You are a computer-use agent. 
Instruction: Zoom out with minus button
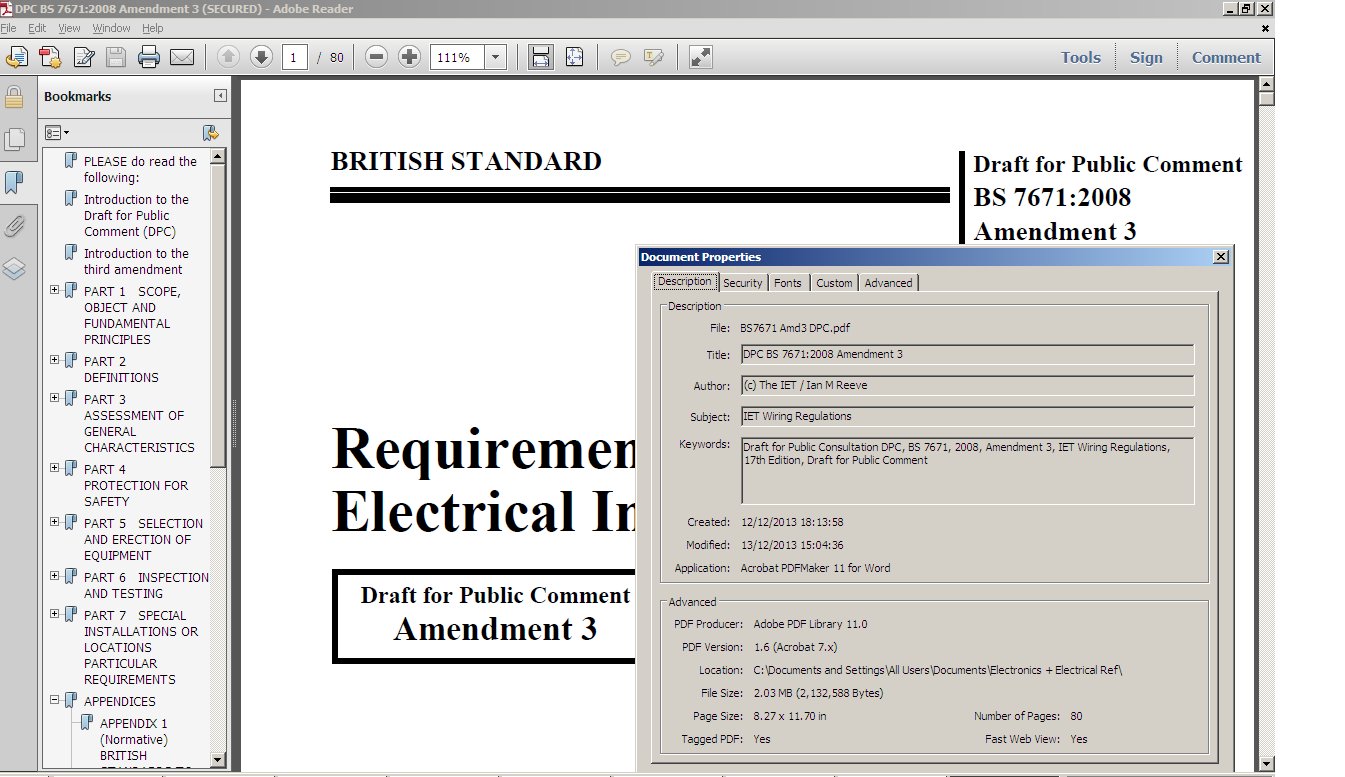(376, 58)
